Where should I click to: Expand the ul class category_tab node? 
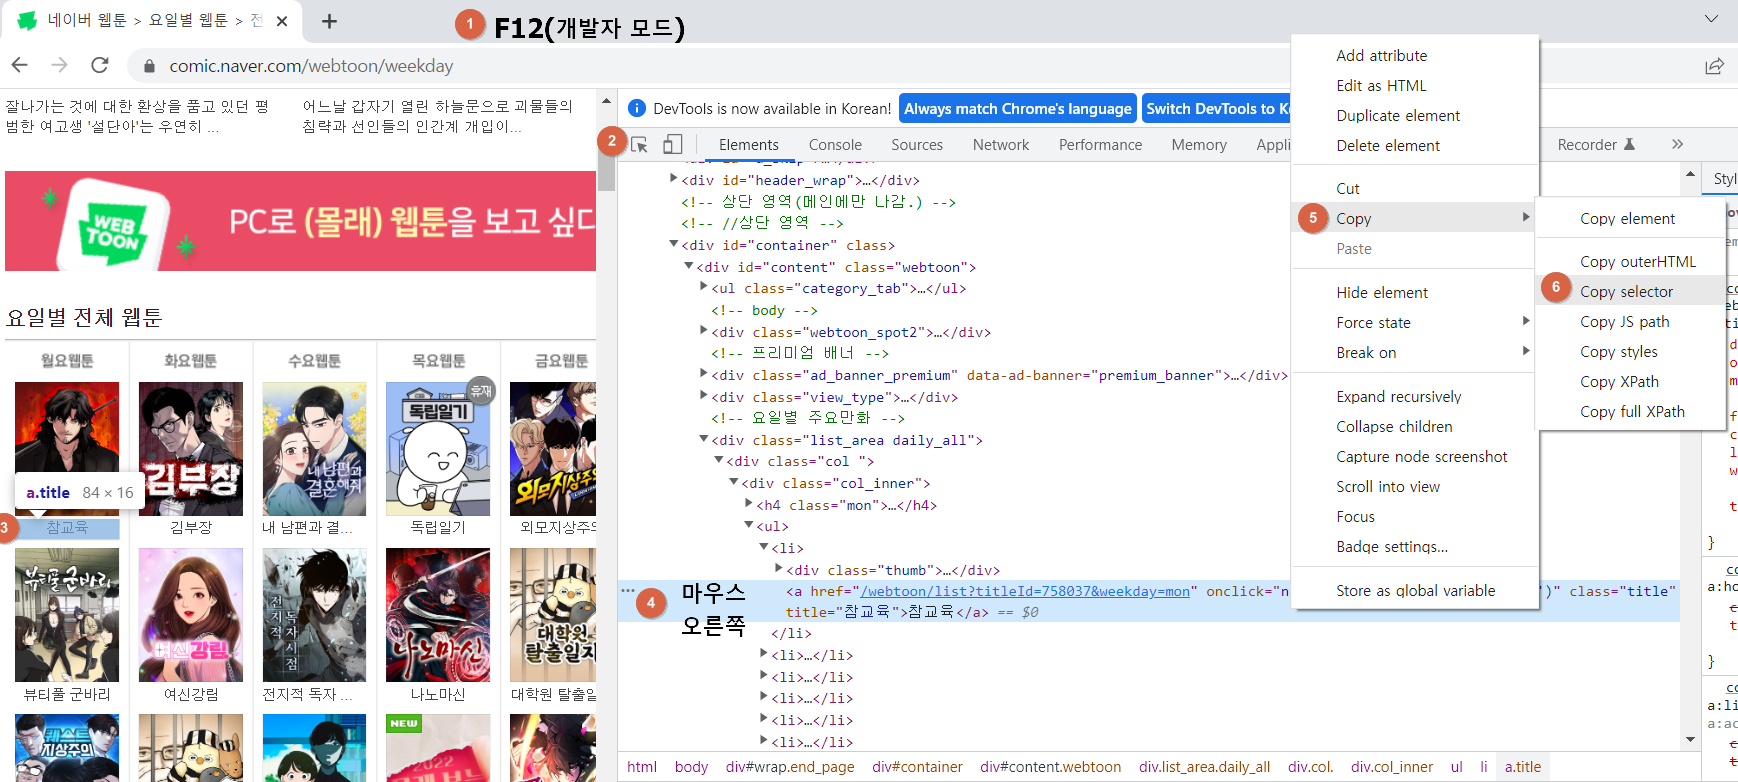(703, 287)
